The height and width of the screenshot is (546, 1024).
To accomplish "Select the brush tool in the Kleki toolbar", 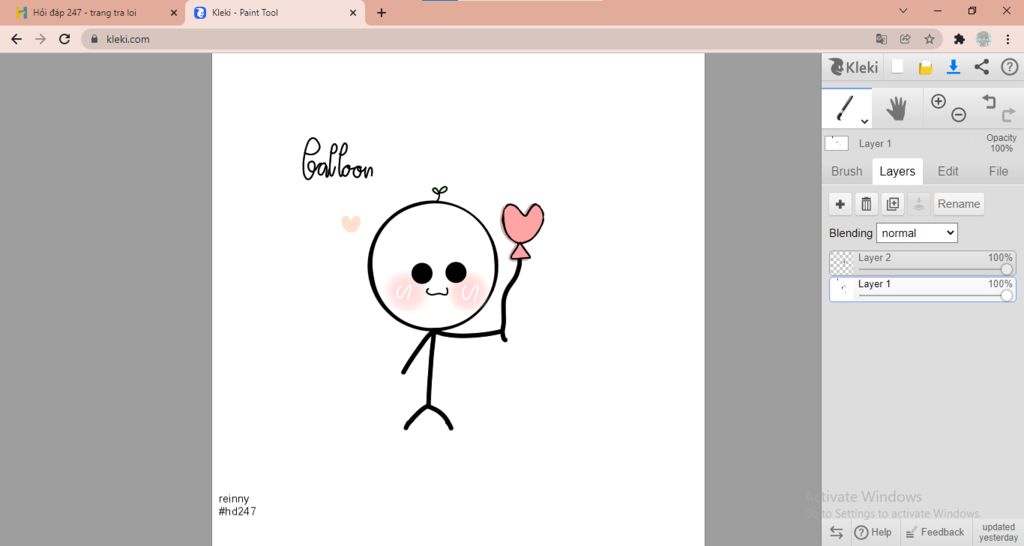I will pyautogui.click(x=846, y=108).
